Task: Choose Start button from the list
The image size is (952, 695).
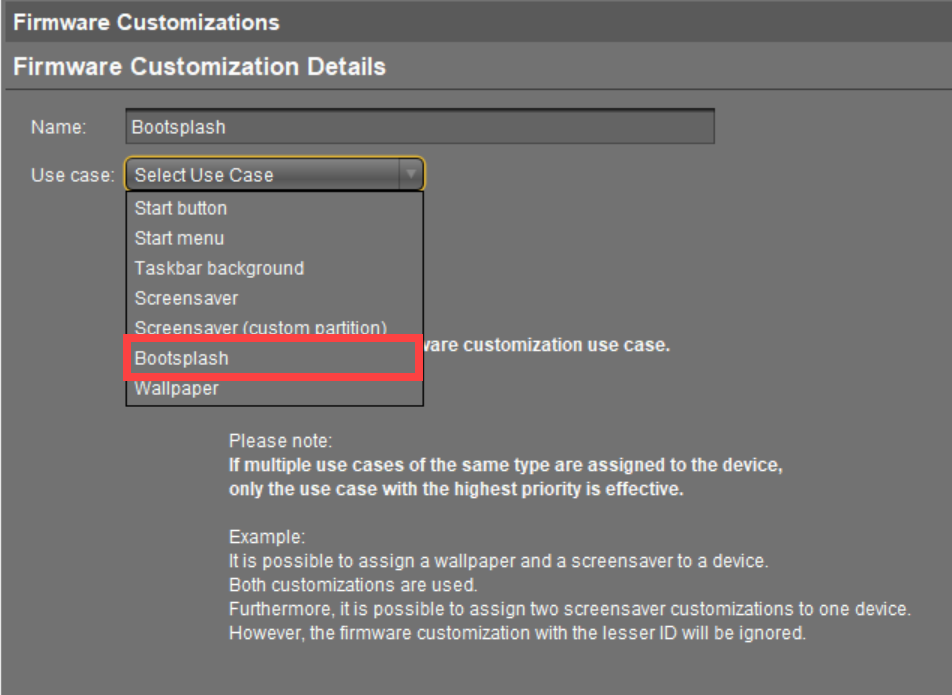Action: (181, 208)
